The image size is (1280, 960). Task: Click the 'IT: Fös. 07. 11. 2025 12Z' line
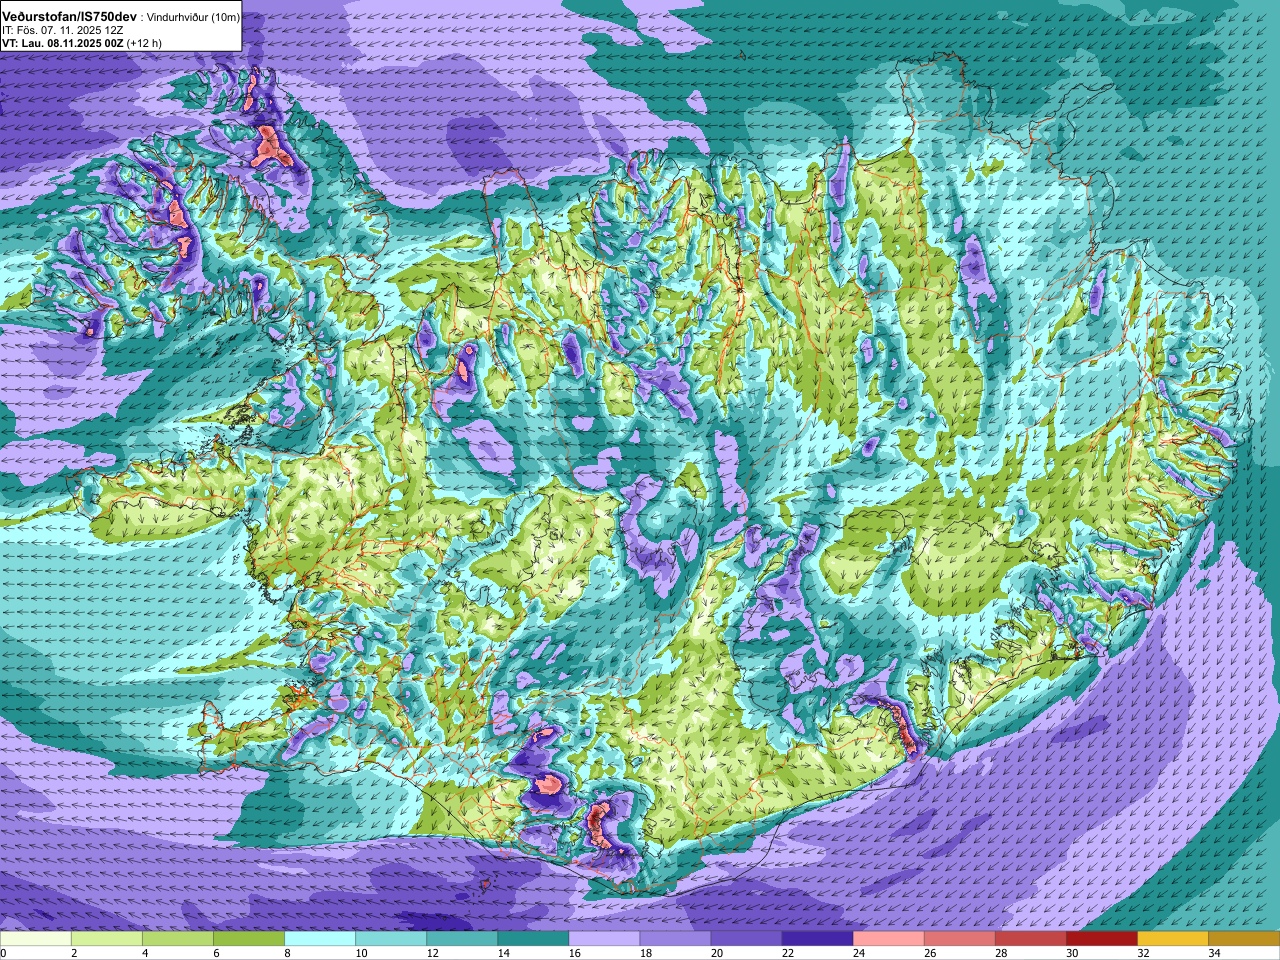coord(62,30)
